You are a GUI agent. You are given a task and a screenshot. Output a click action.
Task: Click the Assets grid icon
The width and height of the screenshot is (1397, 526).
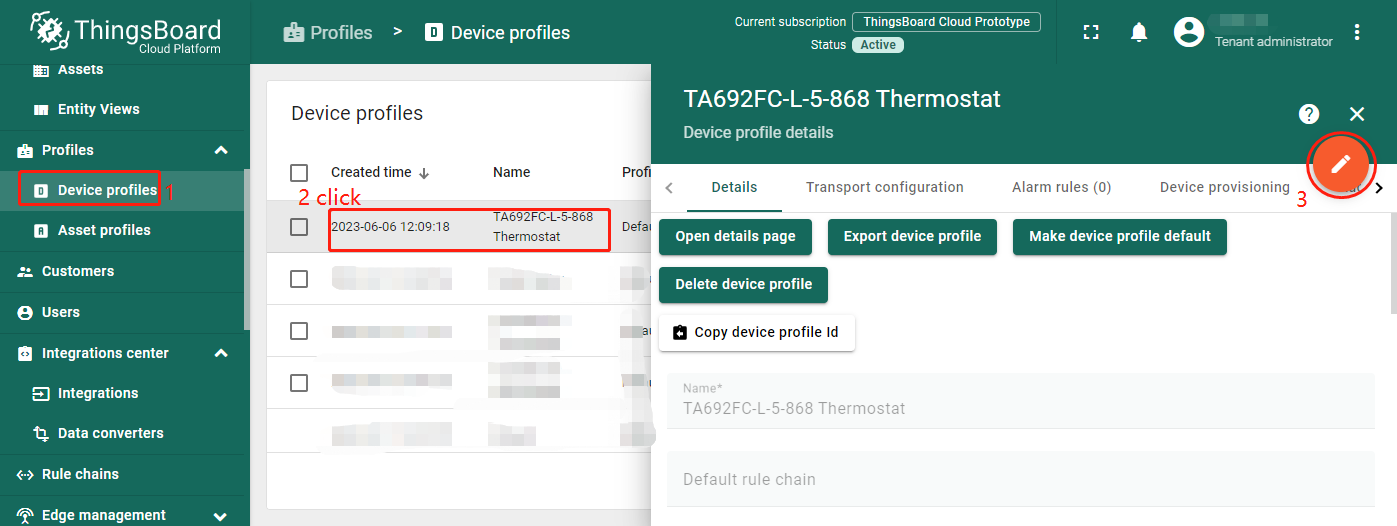pyautogui.click(x=41, y=70)
